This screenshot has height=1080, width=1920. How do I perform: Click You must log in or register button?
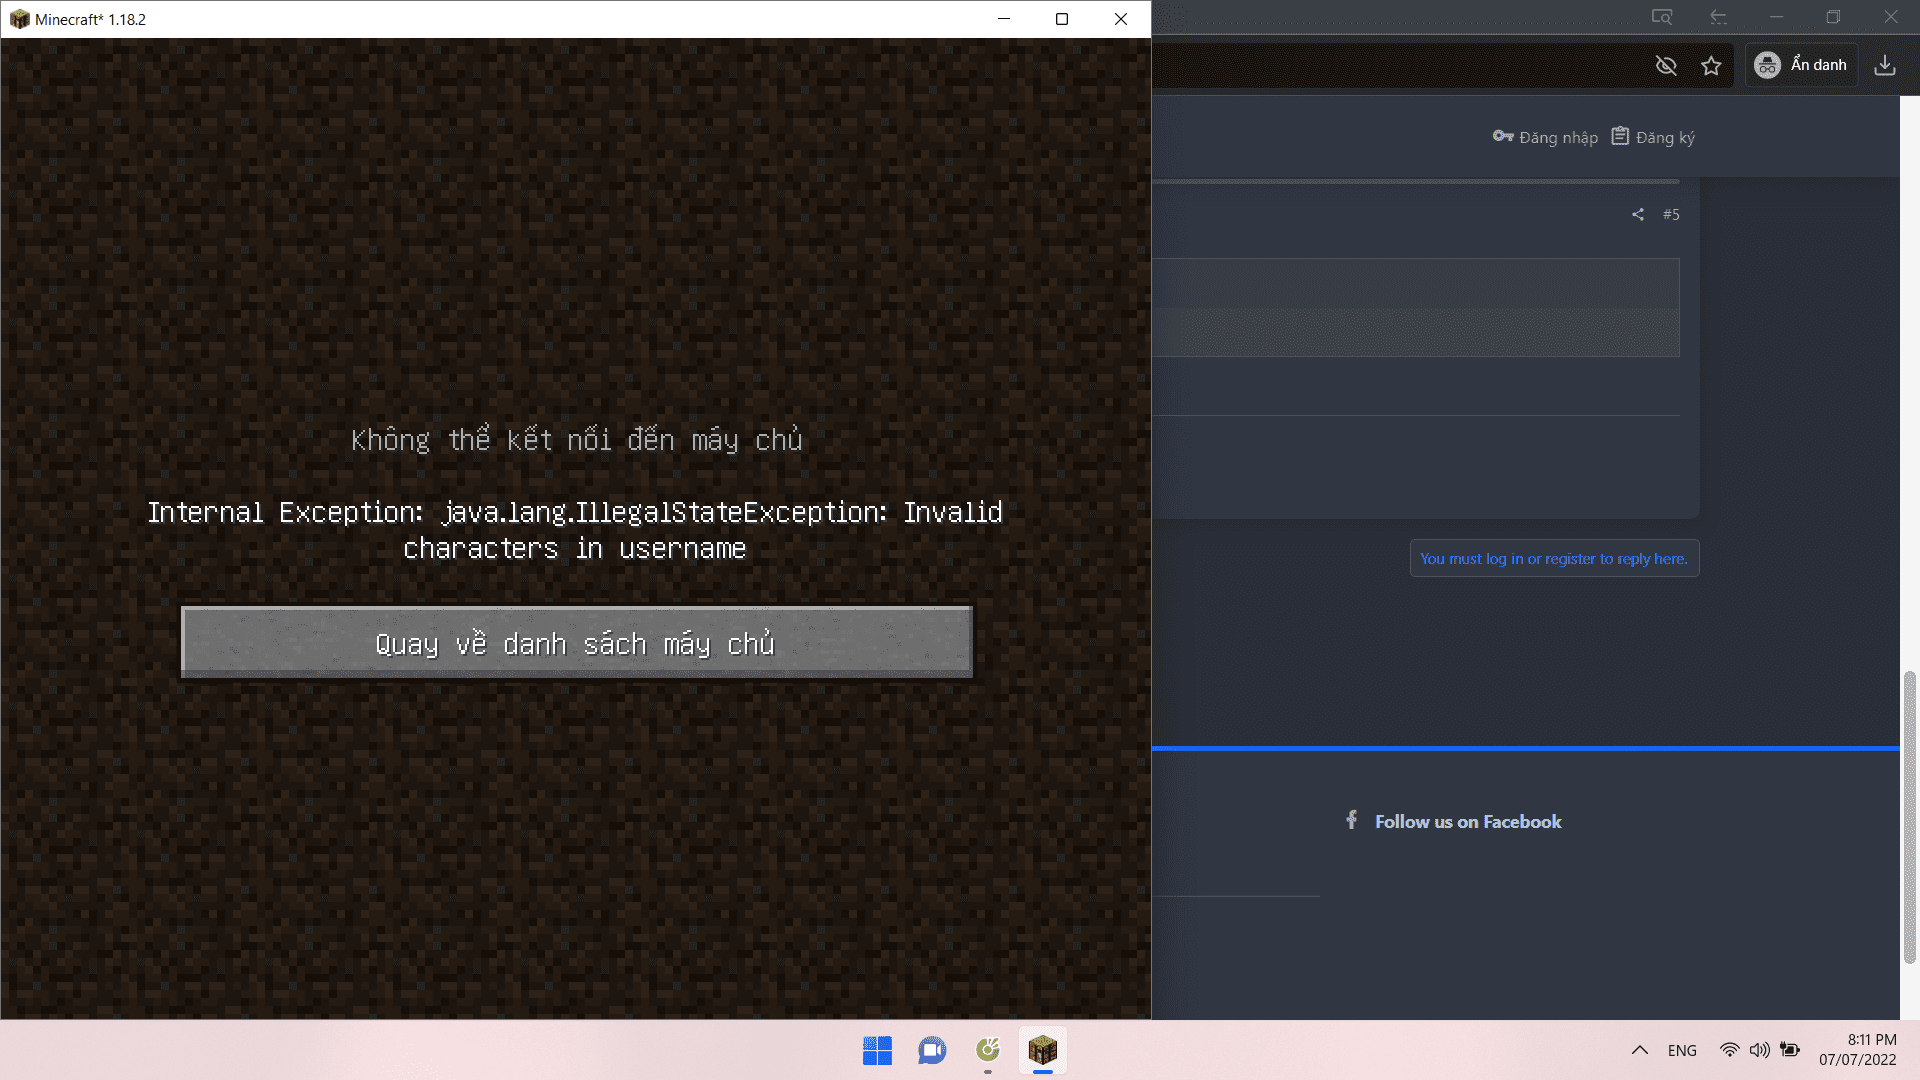coord(1553,559)
